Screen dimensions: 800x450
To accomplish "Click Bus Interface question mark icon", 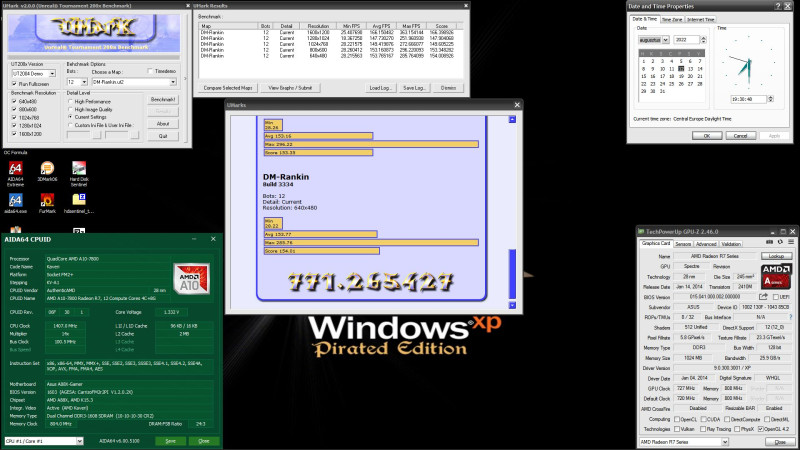I will click(791, 317).
